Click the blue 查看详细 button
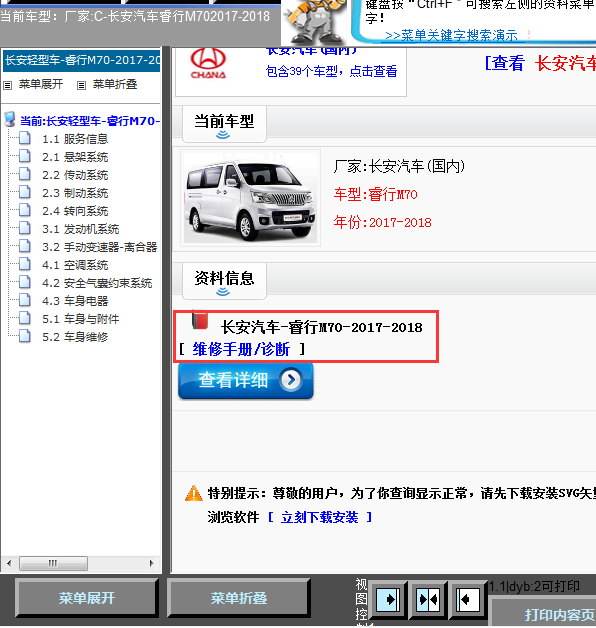Image resolution: width=596 pixels, height=628 pixels. [x=246, y=380]
